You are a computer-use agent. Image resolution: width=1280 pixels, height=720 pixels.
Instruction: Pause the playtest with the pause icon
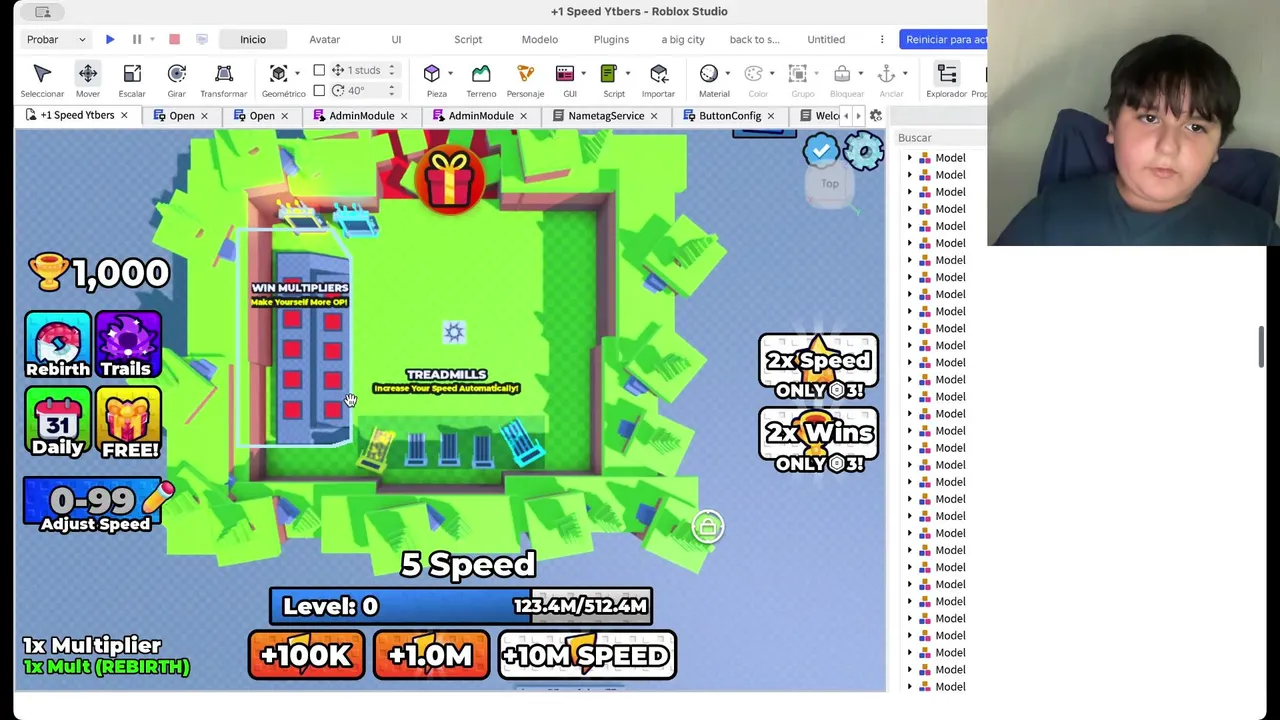[137, 39]
